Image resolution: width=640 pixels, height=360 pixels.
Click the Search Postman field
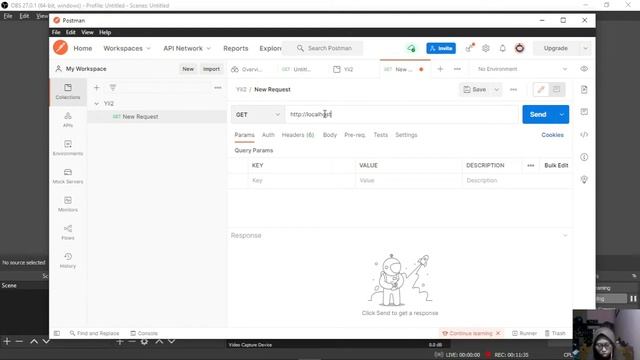click(x=323, y=48)
